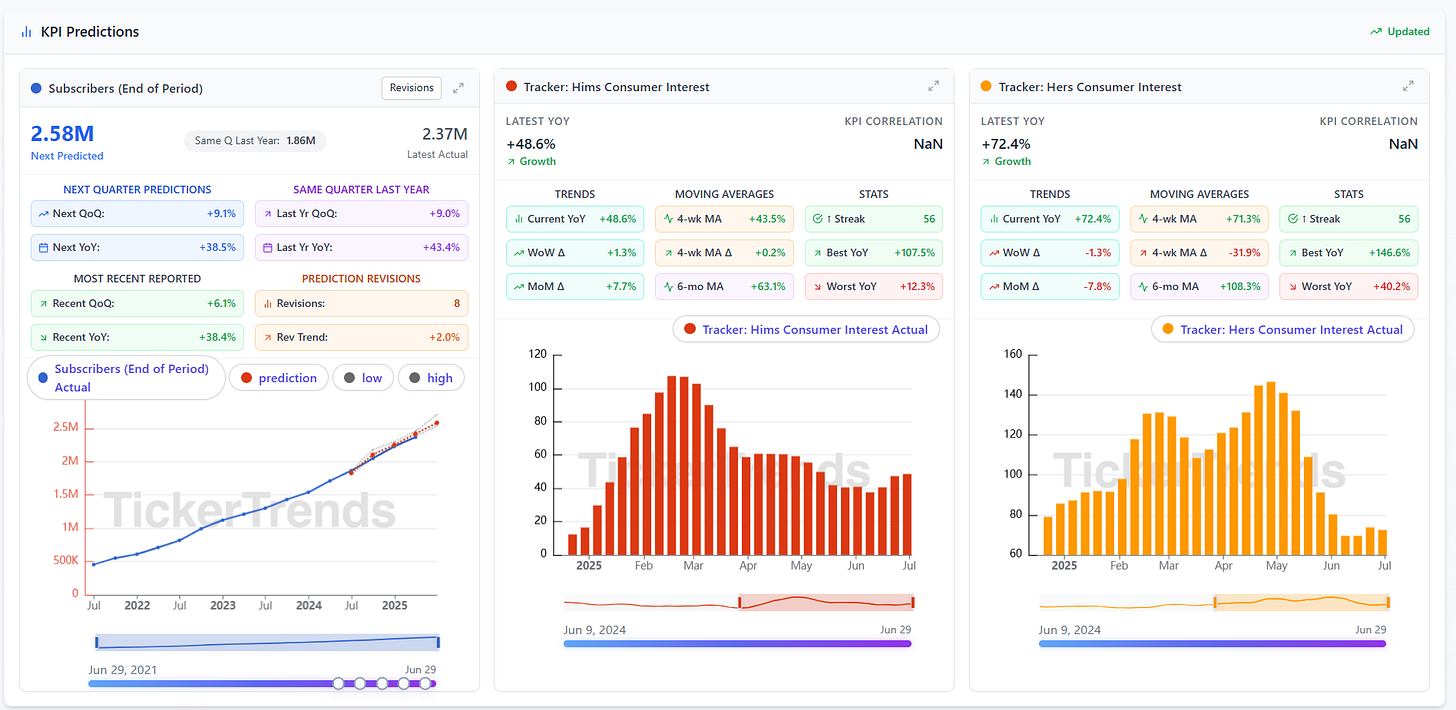
Task: Click the Same Q Last Year pill
Action: 255,141
